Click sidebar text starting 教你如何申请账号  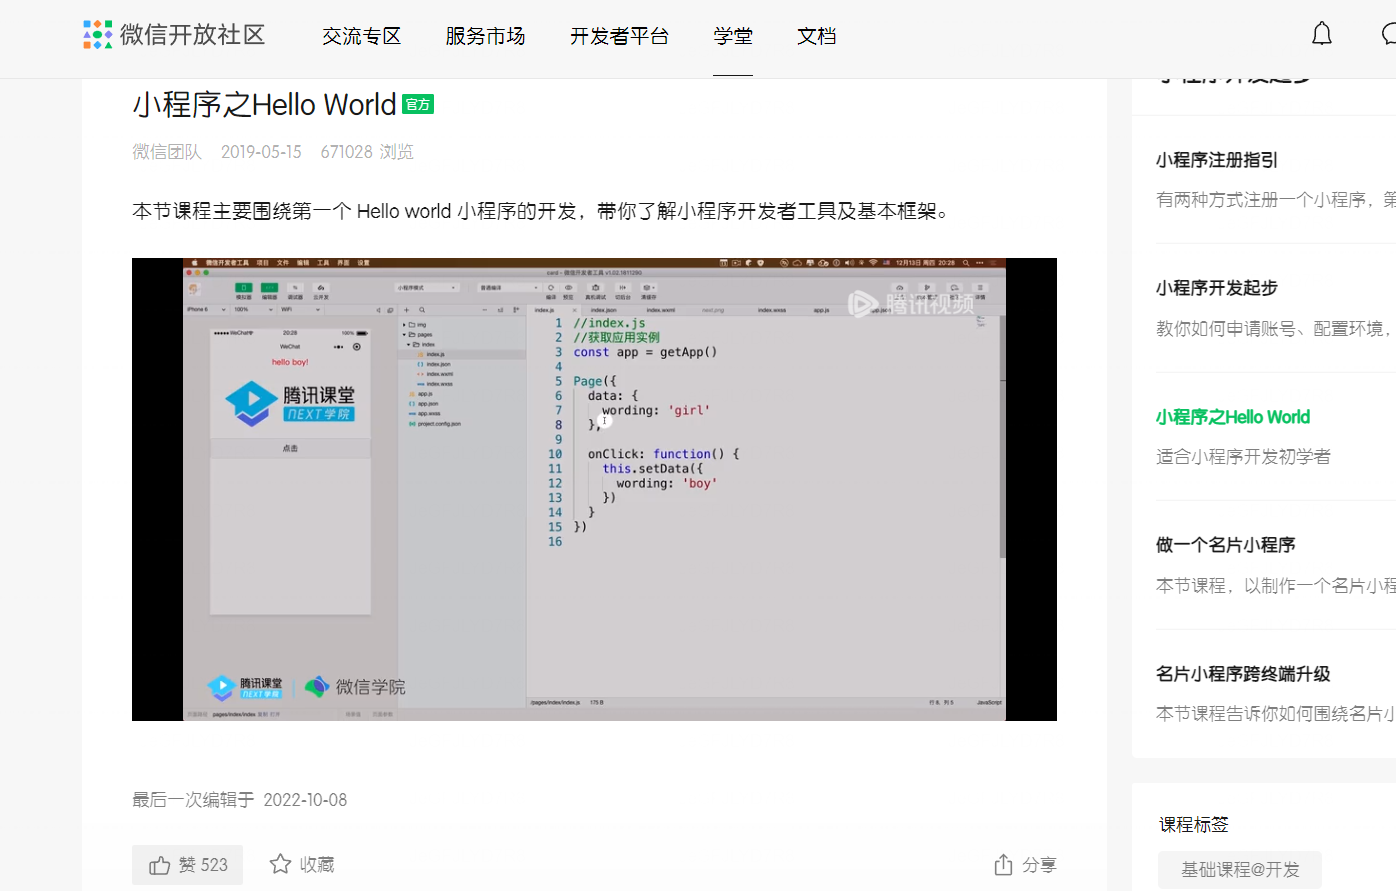point(1276,329)
